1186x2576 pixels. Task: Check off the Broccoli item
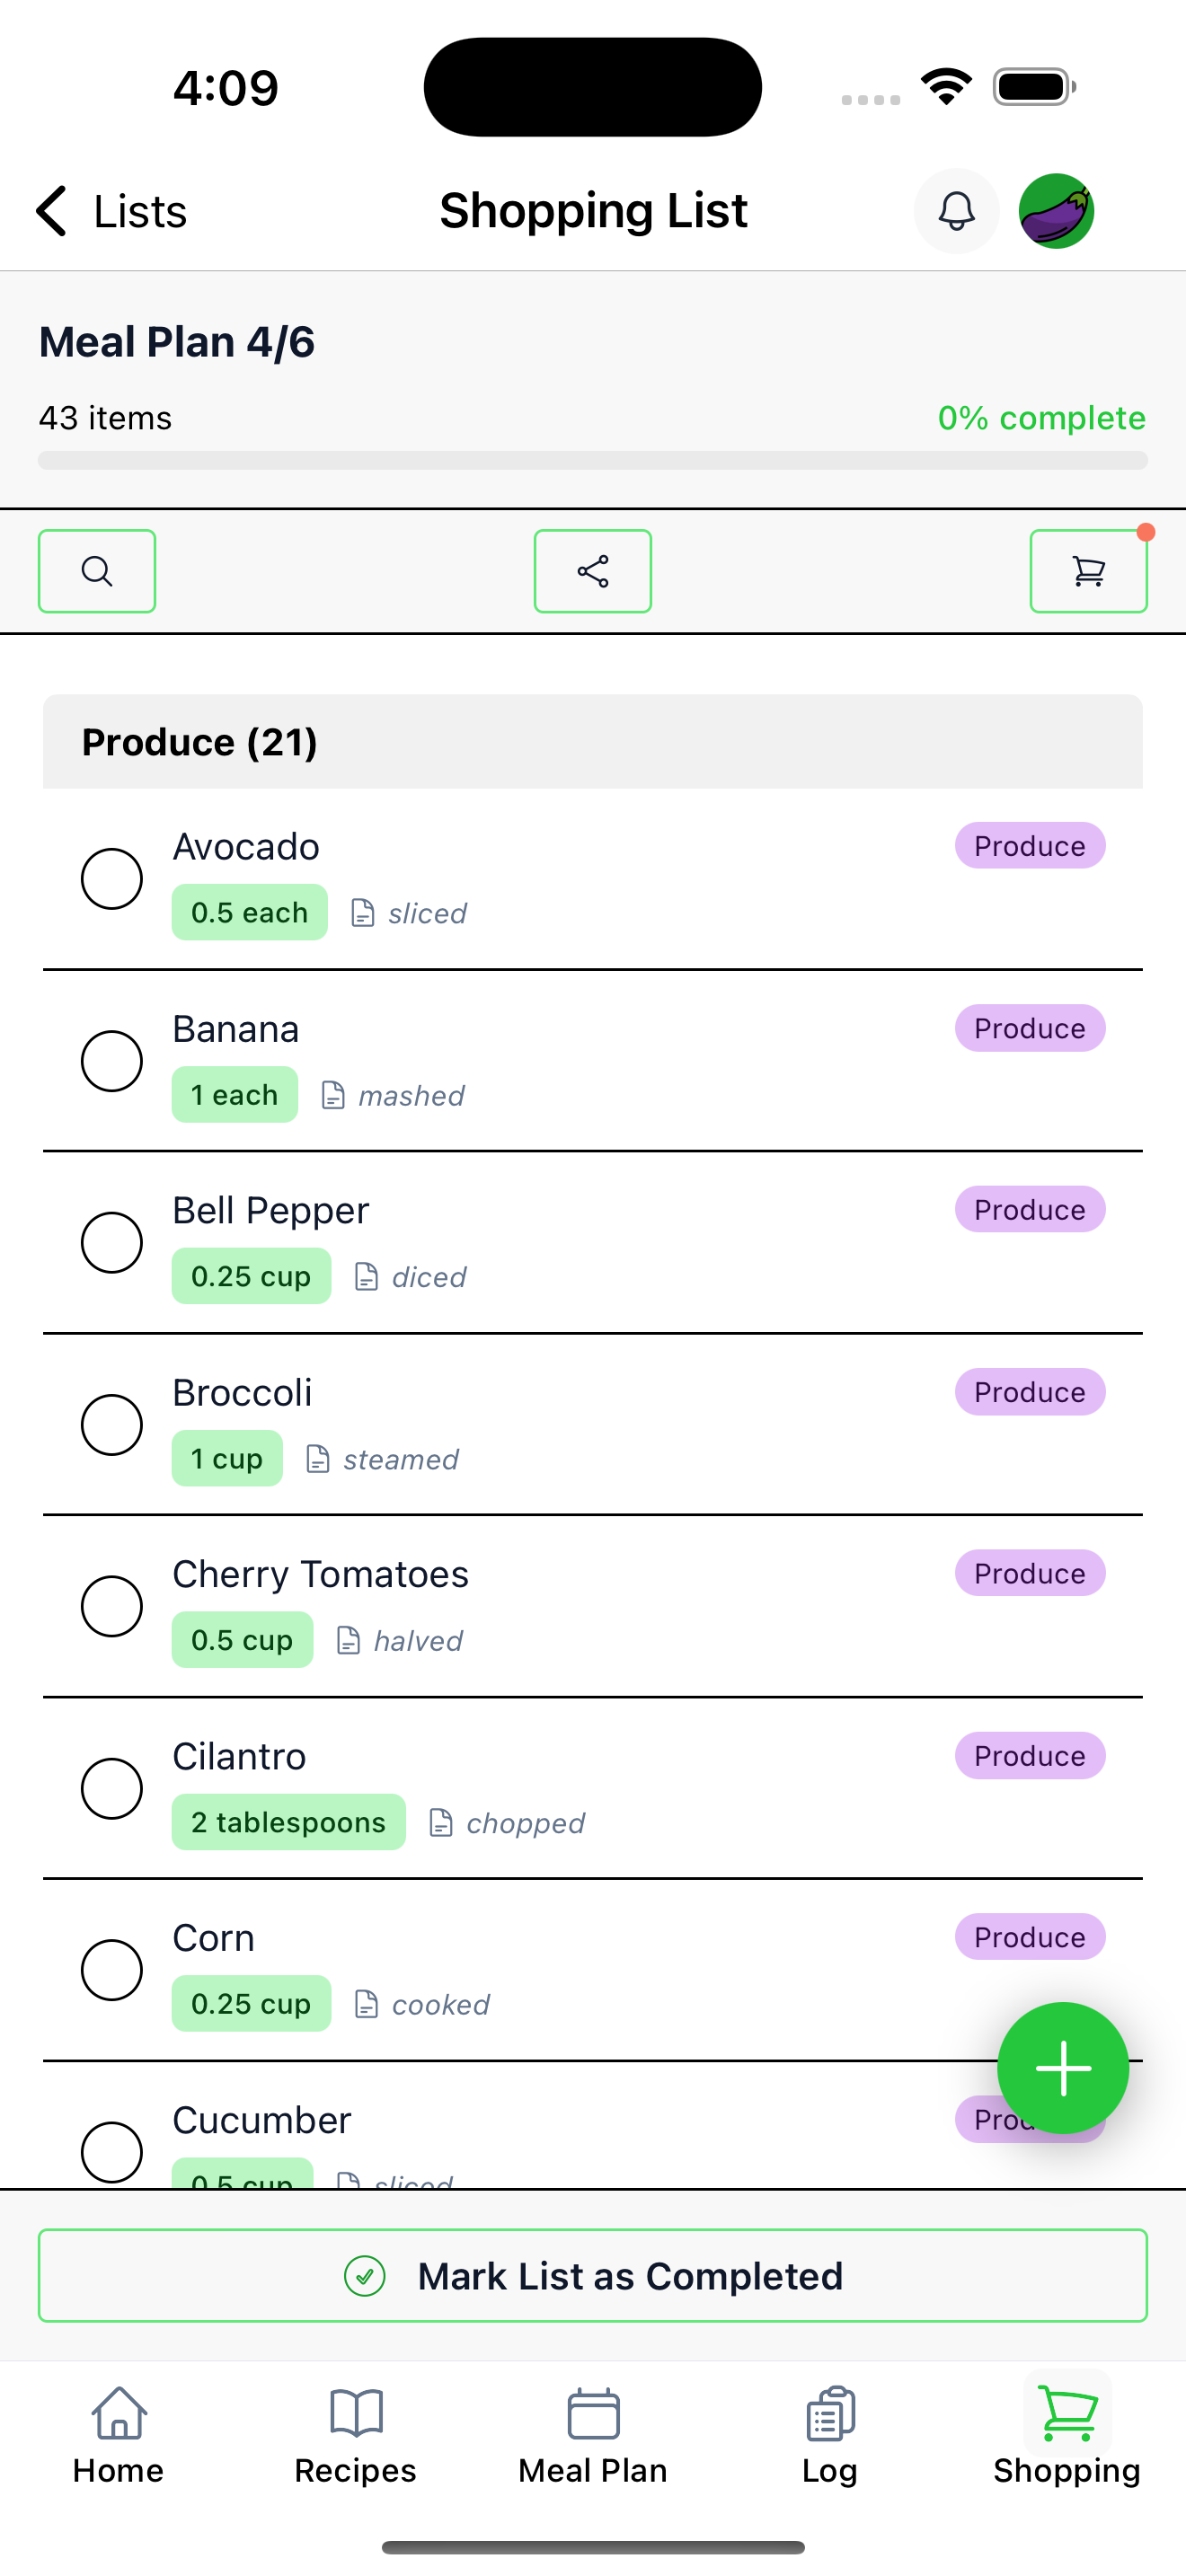click(111, 1425)
